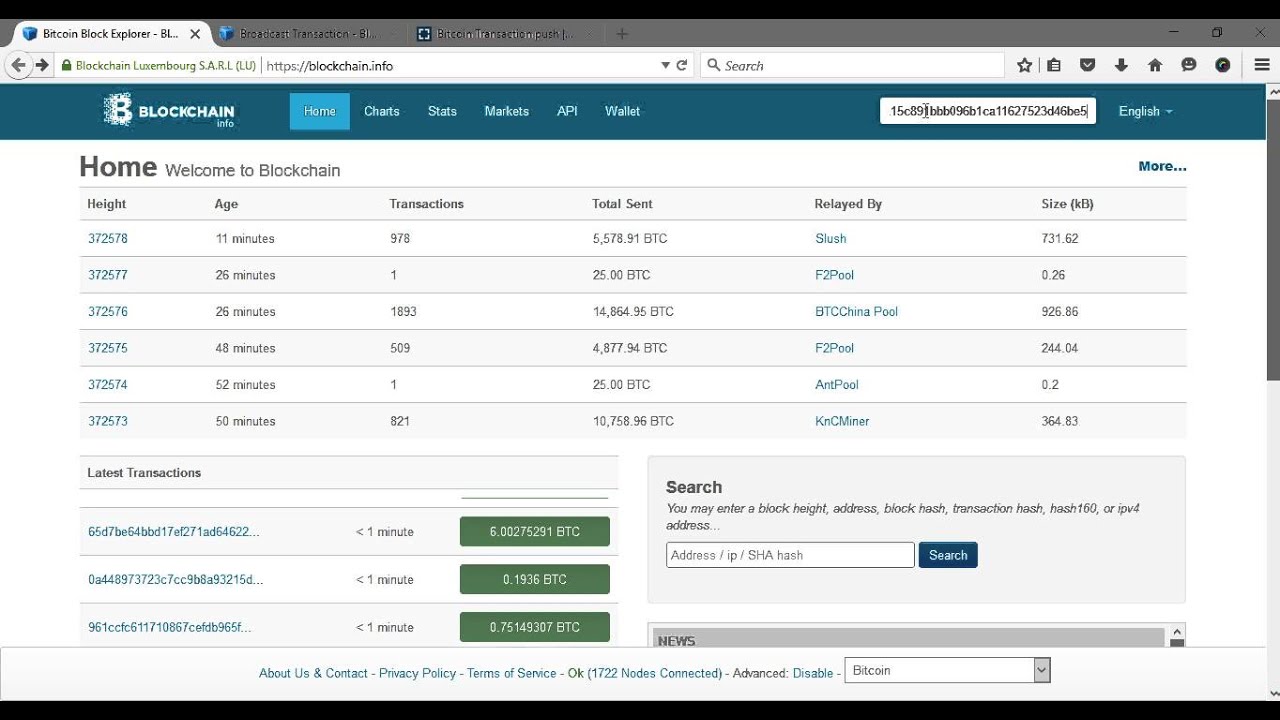Open Privacy Policy link
1280x720 pixels.
(x=418, y=673)
